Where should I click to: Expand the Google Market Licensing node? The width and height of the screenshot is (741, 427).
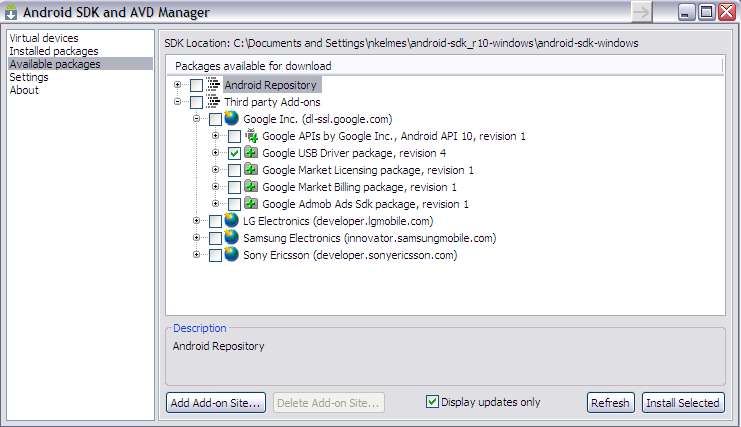(215, 170)
